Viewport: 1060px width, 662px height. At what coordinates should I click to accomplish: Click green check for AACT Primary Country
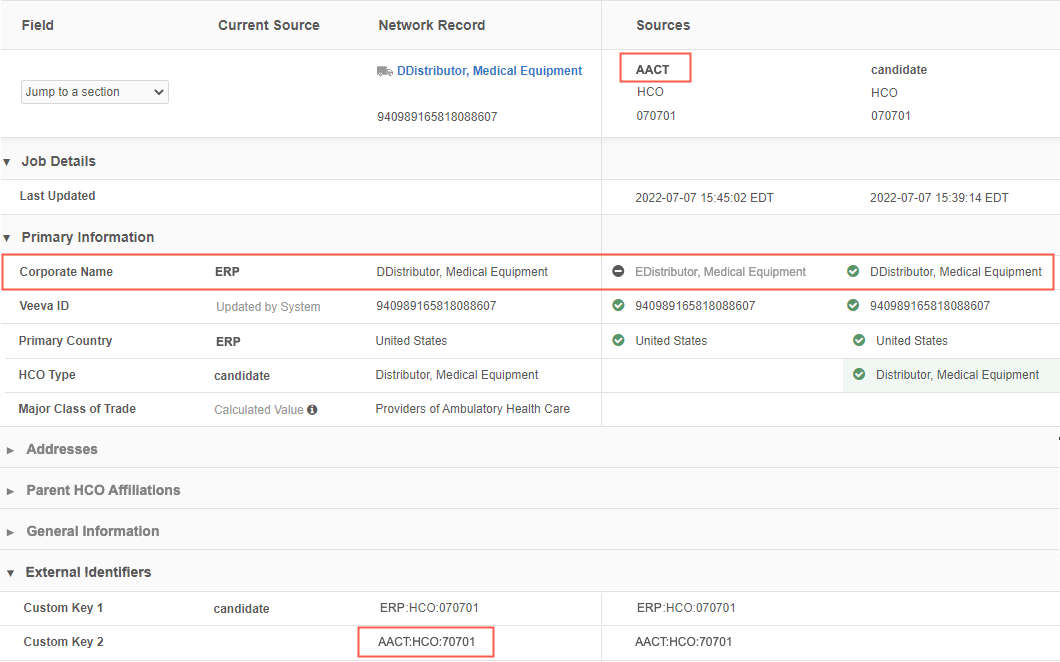(x=619, y=341)
